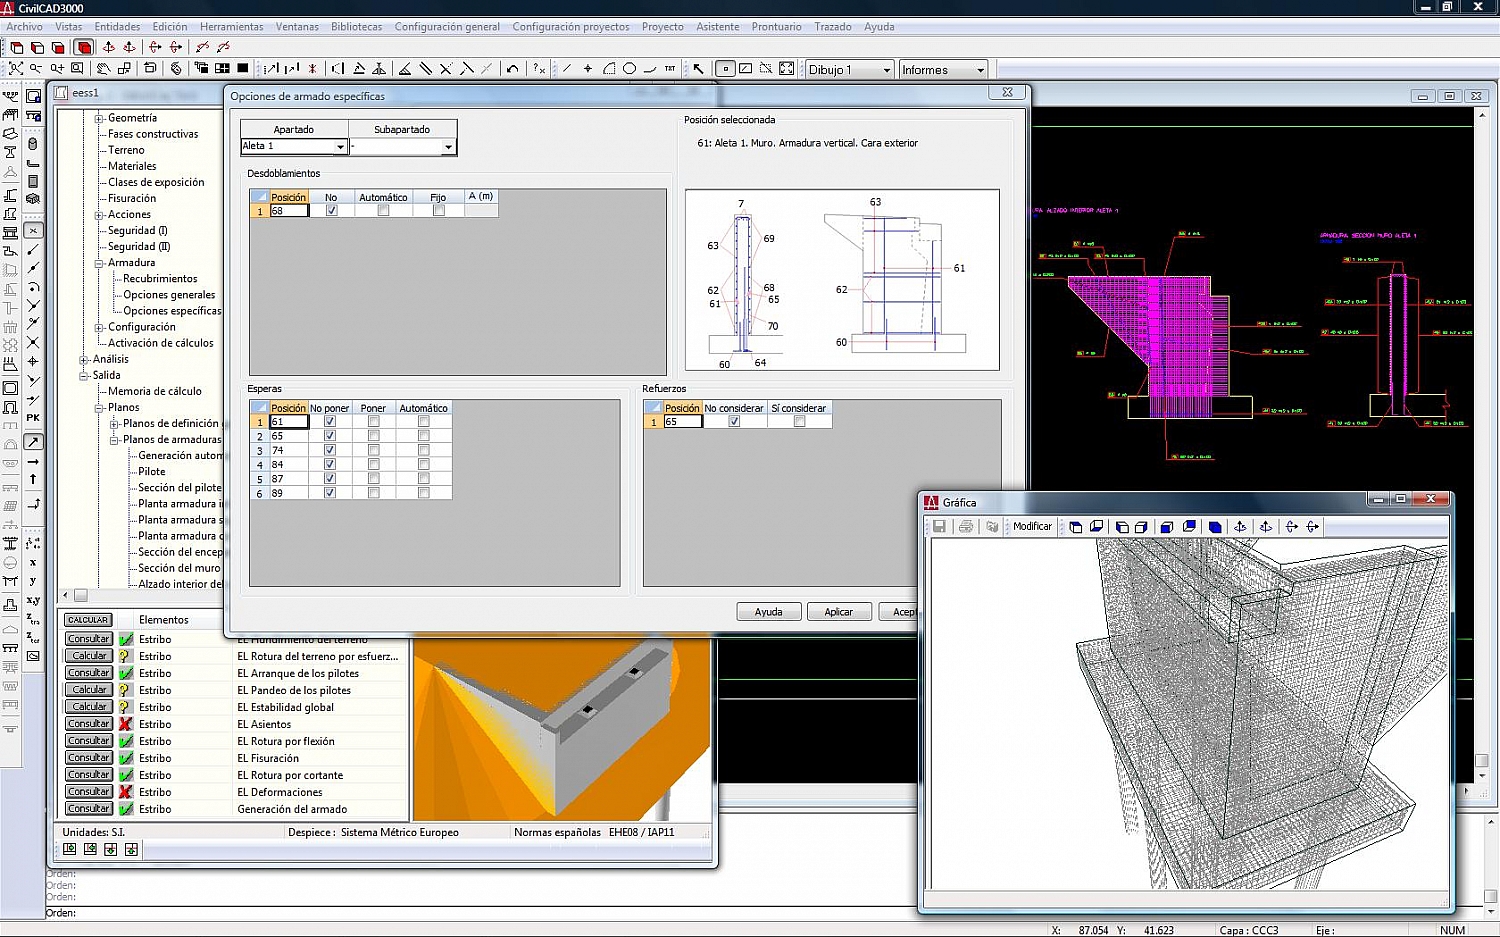The image size is (1500, 937).
Task: Click the first wireframe box view icon
Action: [x=16, y=47]
